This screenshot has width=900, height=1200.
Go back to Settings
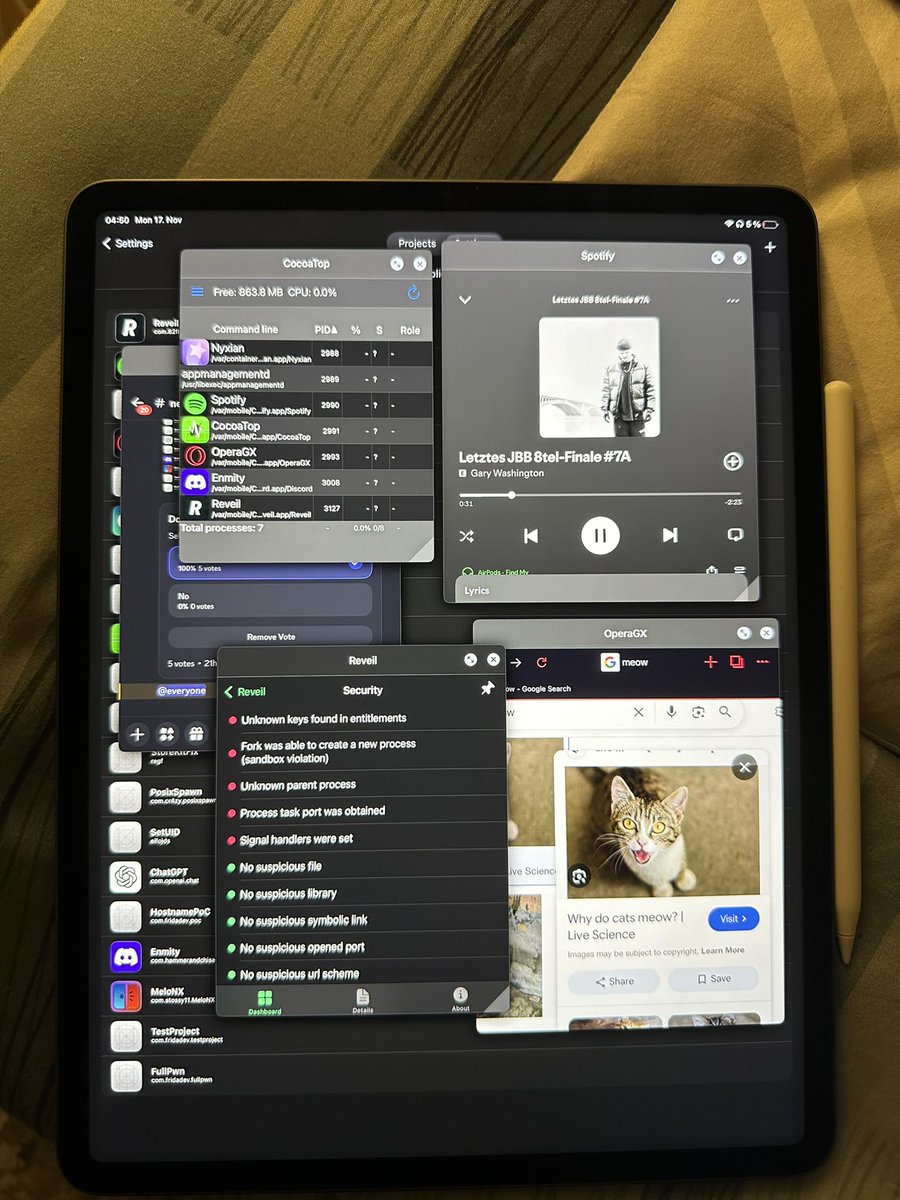click(127, 243)
